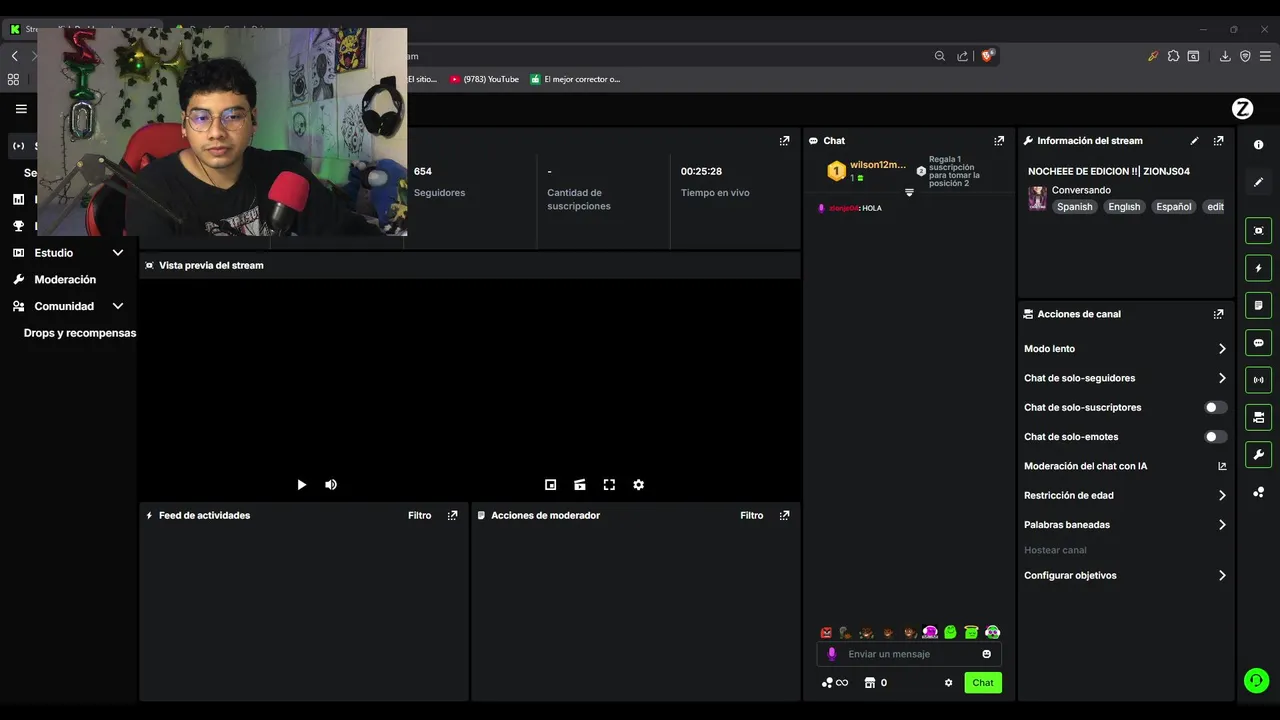Open the hamburger menu in Kick dashboard
1280x720 pixels.
point(21,109)
